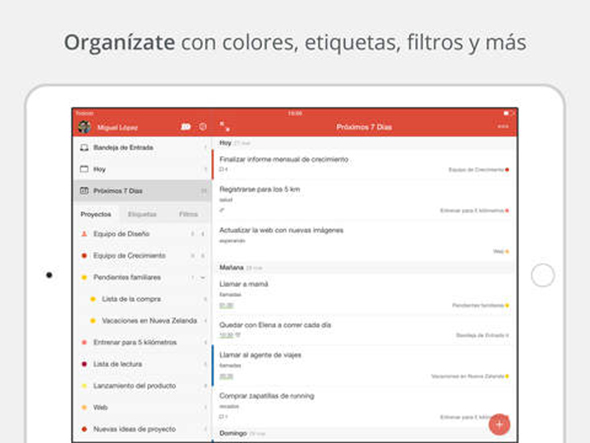The height and width of the screenshot is (443, 590).
Task: Open task Registrarse para los 5 km
Action: pos(364,200)
